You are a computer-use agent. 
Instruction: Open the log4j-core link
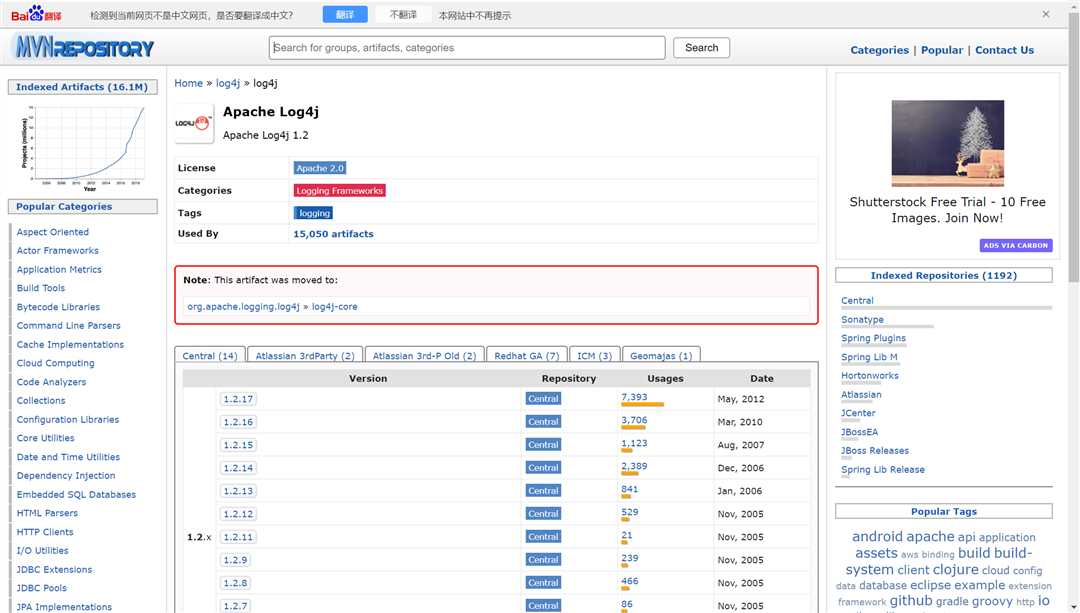click(335, 306)
